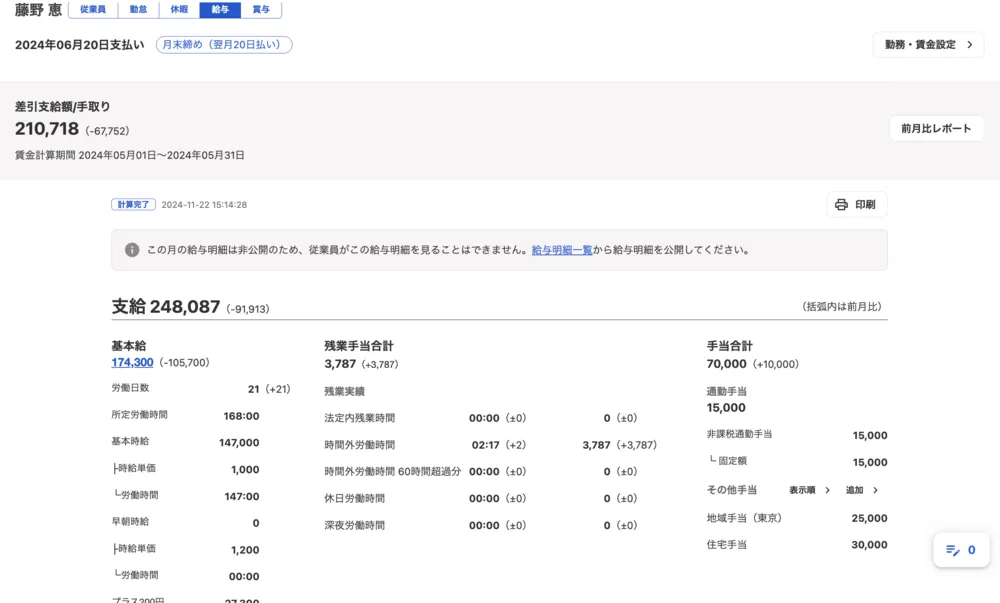
Task: Click the 地域手当（東京）value 25,000
Action: point(869,518)
